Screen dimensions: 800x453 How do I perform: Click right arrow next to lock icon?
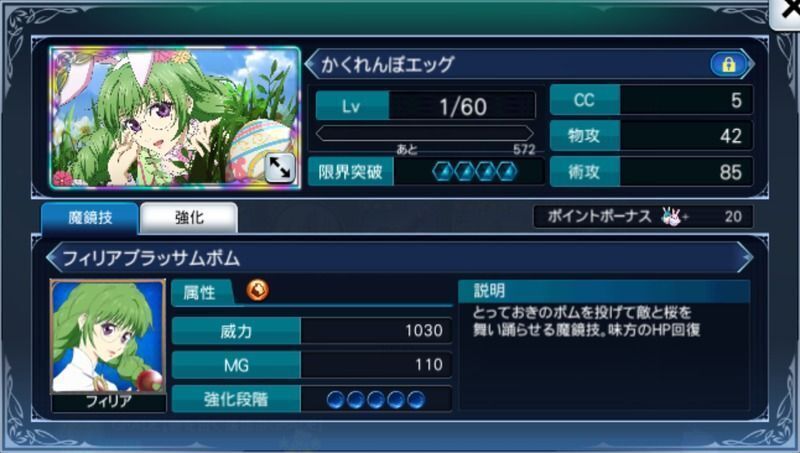coord(749,65)
